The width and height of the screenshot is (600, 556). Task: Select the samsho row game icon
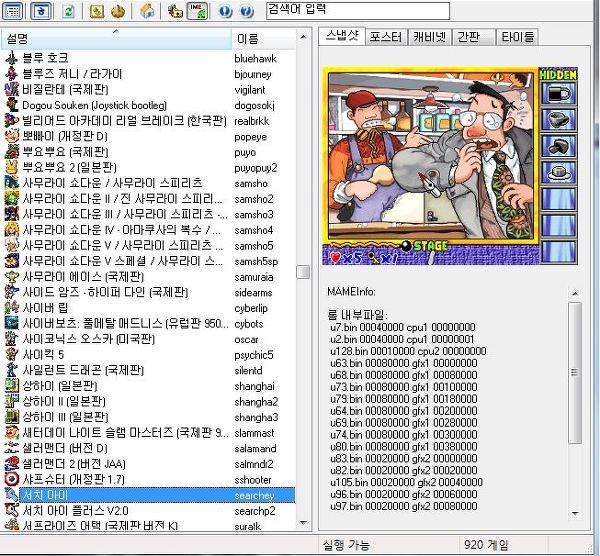11,183
